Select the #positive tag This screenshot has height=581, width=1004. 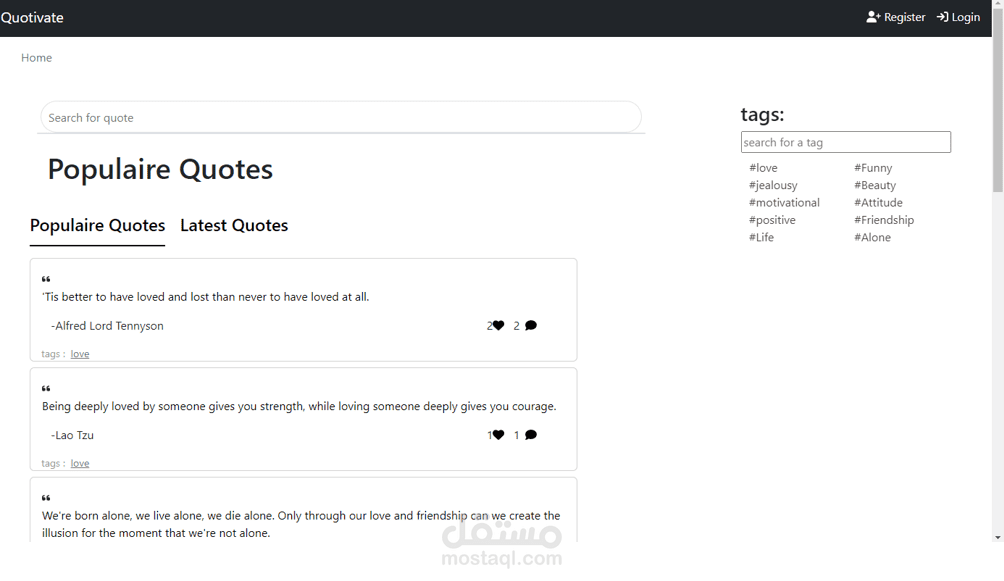point(772,220)
